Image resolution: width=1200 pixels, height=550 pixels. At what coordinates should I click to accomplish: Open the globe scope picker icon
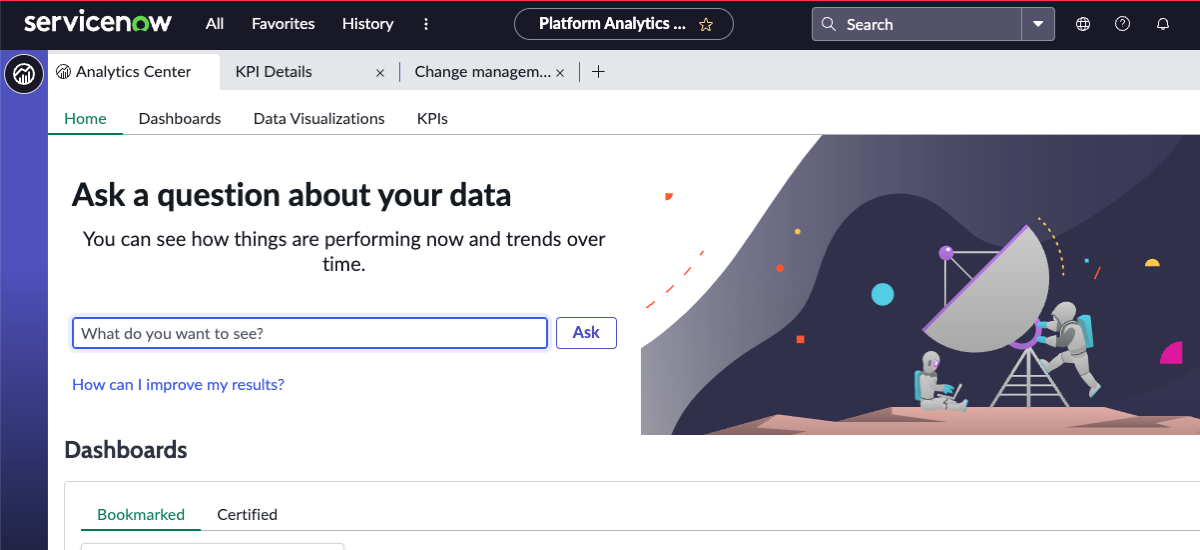click(x=1083, y=25)
